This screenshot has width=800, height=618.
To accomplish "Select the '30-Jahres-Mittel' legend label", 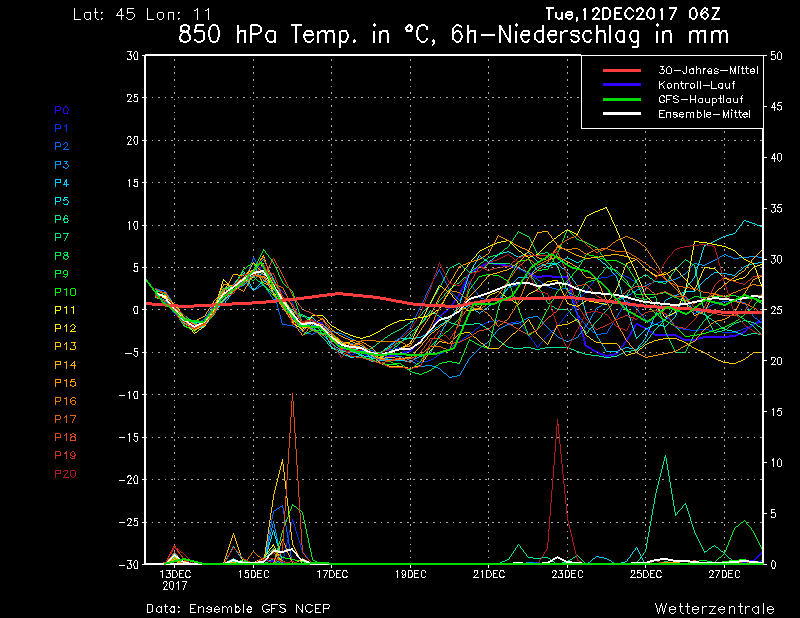I will 708,70.
